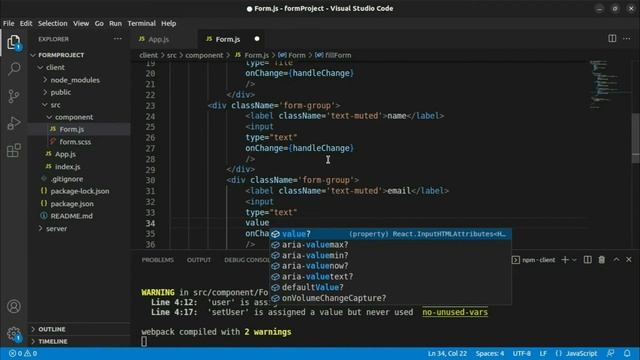
Task: Switch to the OUTPUT panel tab
Action: [x=199, y=260]
